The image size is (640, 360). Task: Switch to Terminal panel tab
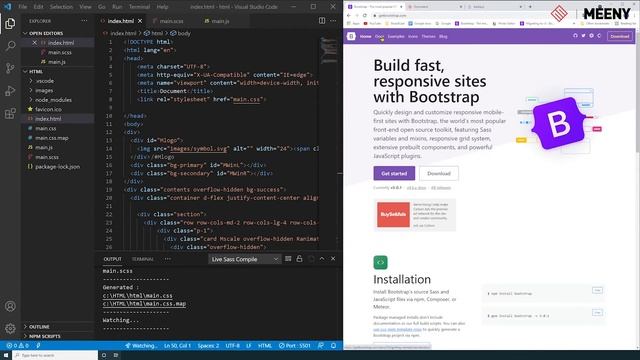142,259
